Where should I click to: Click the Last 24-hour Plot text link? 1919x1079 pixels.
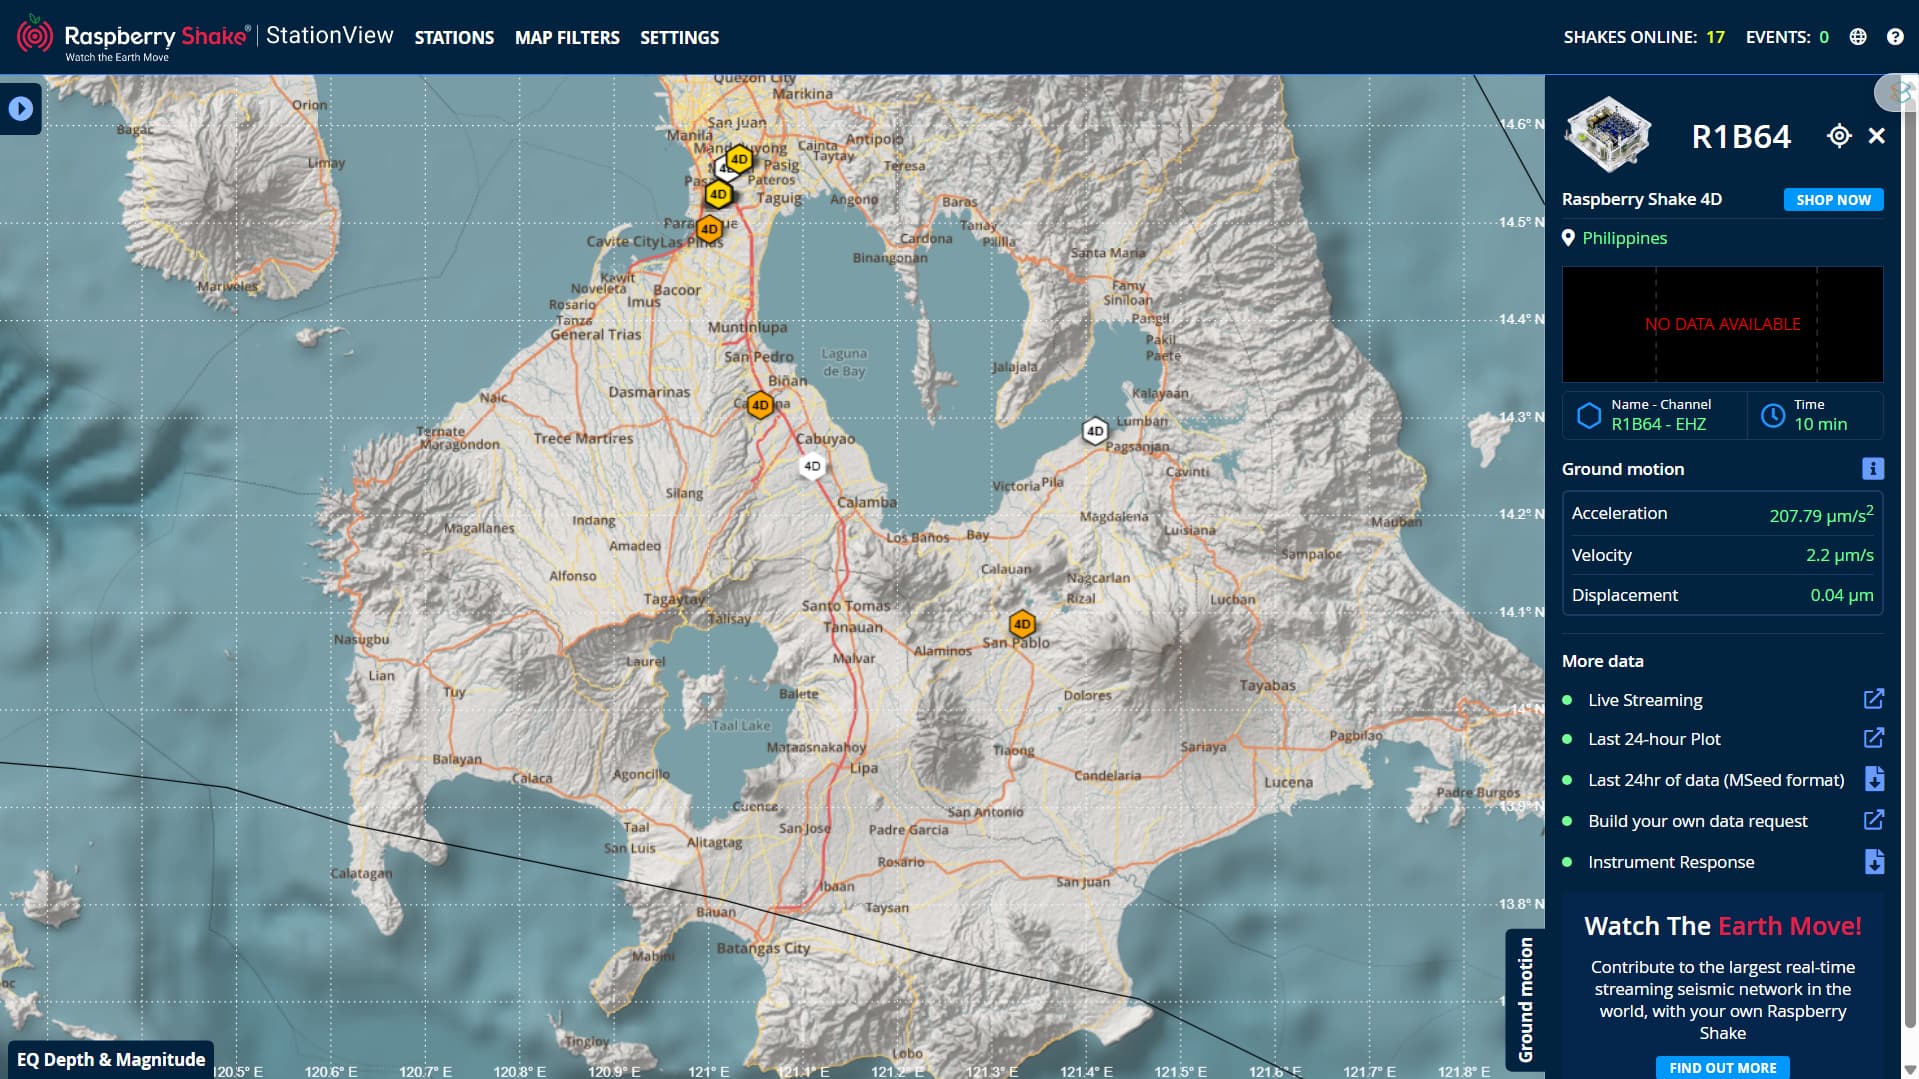pyautogui.click(x=1654, y=739)
